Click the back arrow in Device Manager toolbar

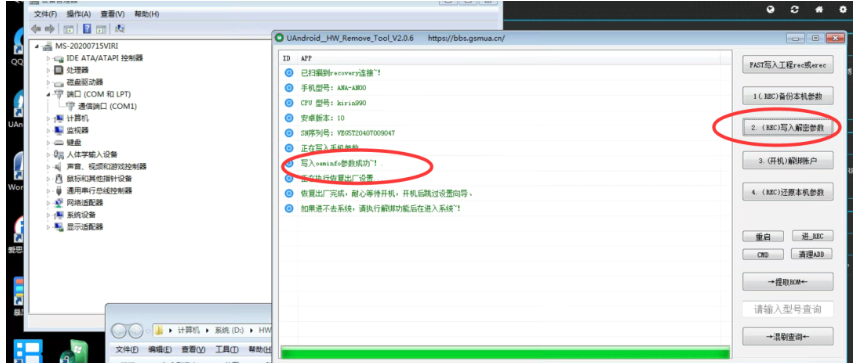[36, 28]
